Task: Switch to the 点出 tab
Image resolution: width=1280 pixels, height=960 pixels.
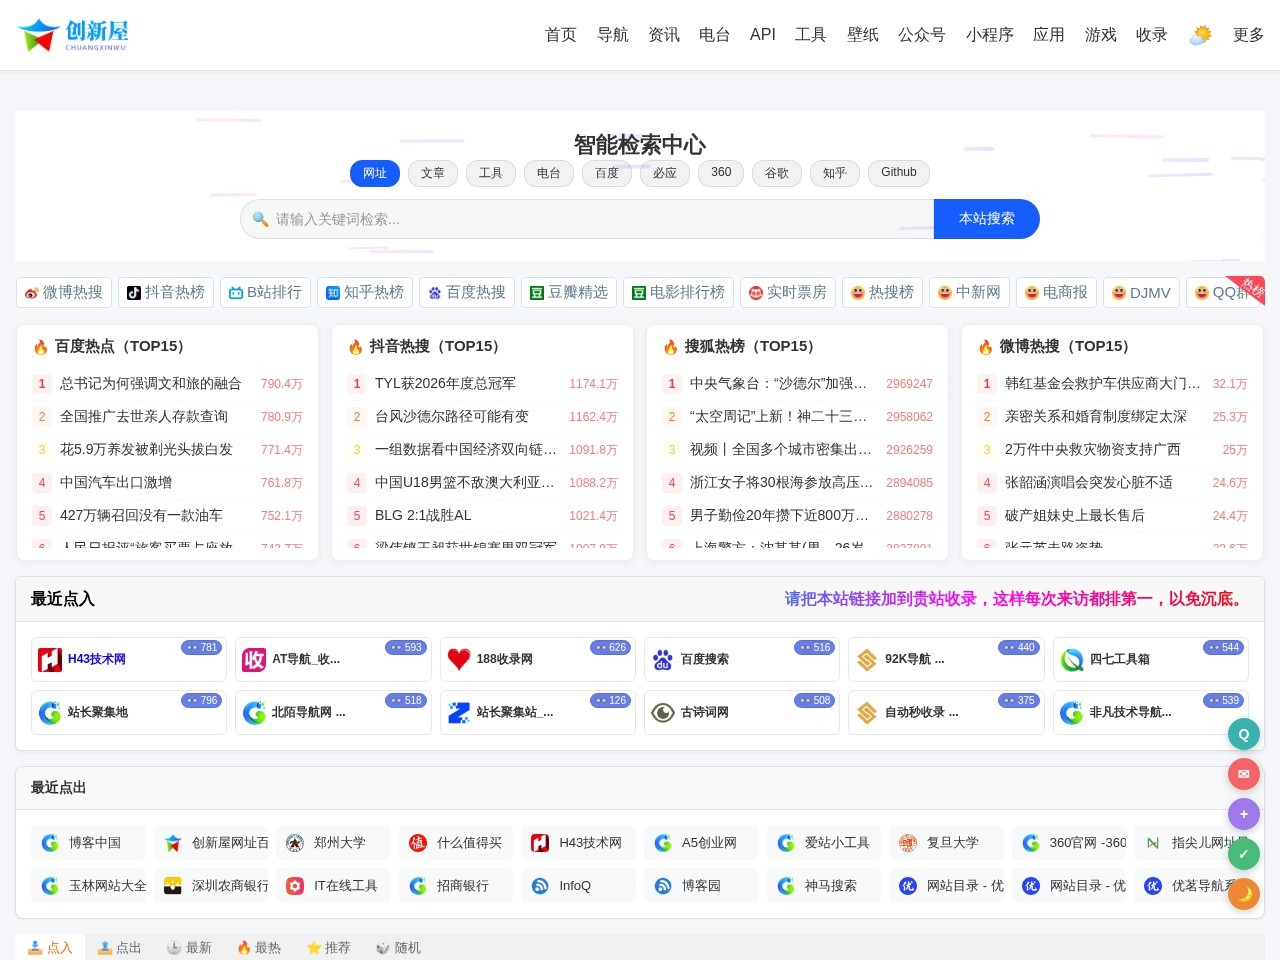Action: [x=120, y=948]
